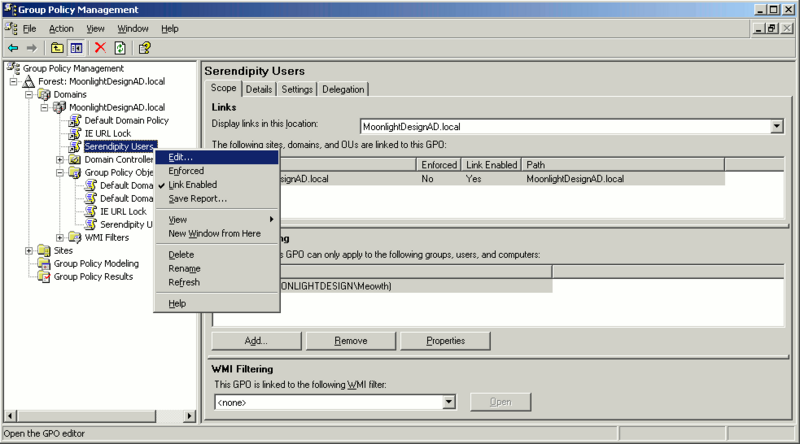Switch to the Settings tab
The image size is (800, 444).
tap(297, 89)
